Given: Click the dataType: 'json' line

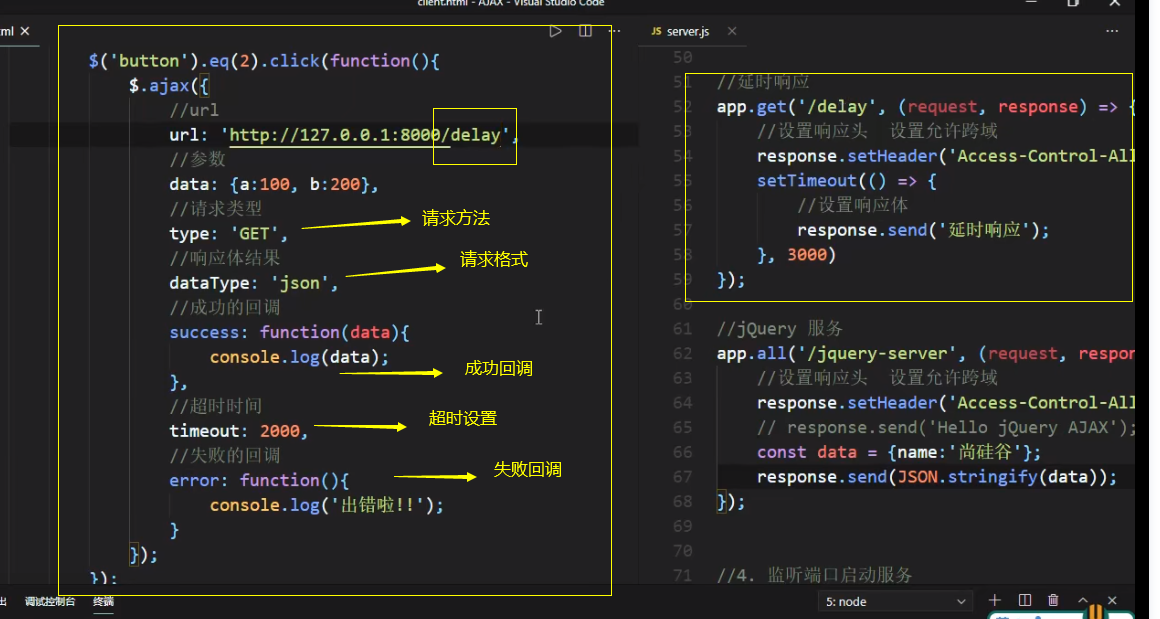Looking at the screenshot, I should 254,283.
